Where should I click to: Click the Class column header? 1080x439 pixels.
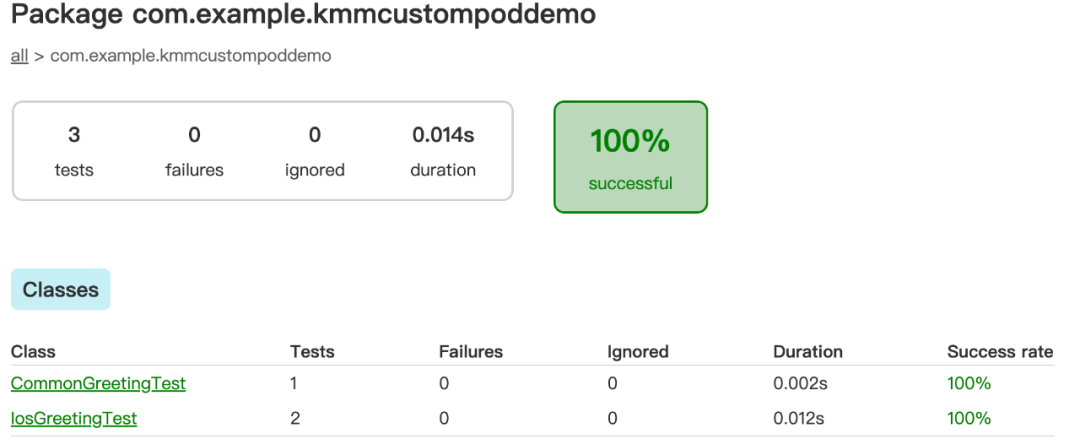pos(33,351)
